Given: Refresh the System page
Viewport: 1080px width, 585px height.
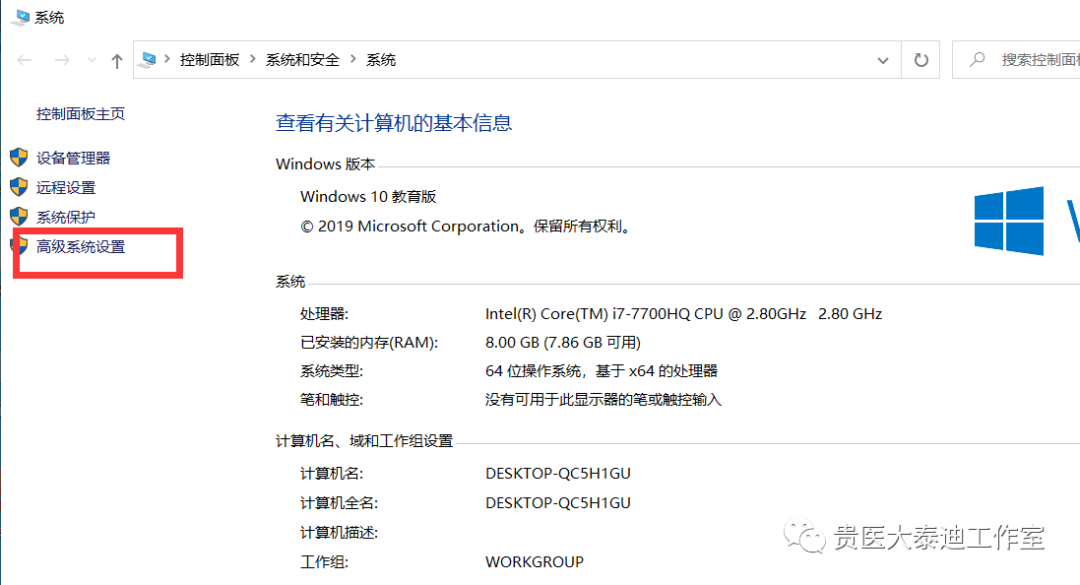Looking at the screenshot, I should (921, 60).
